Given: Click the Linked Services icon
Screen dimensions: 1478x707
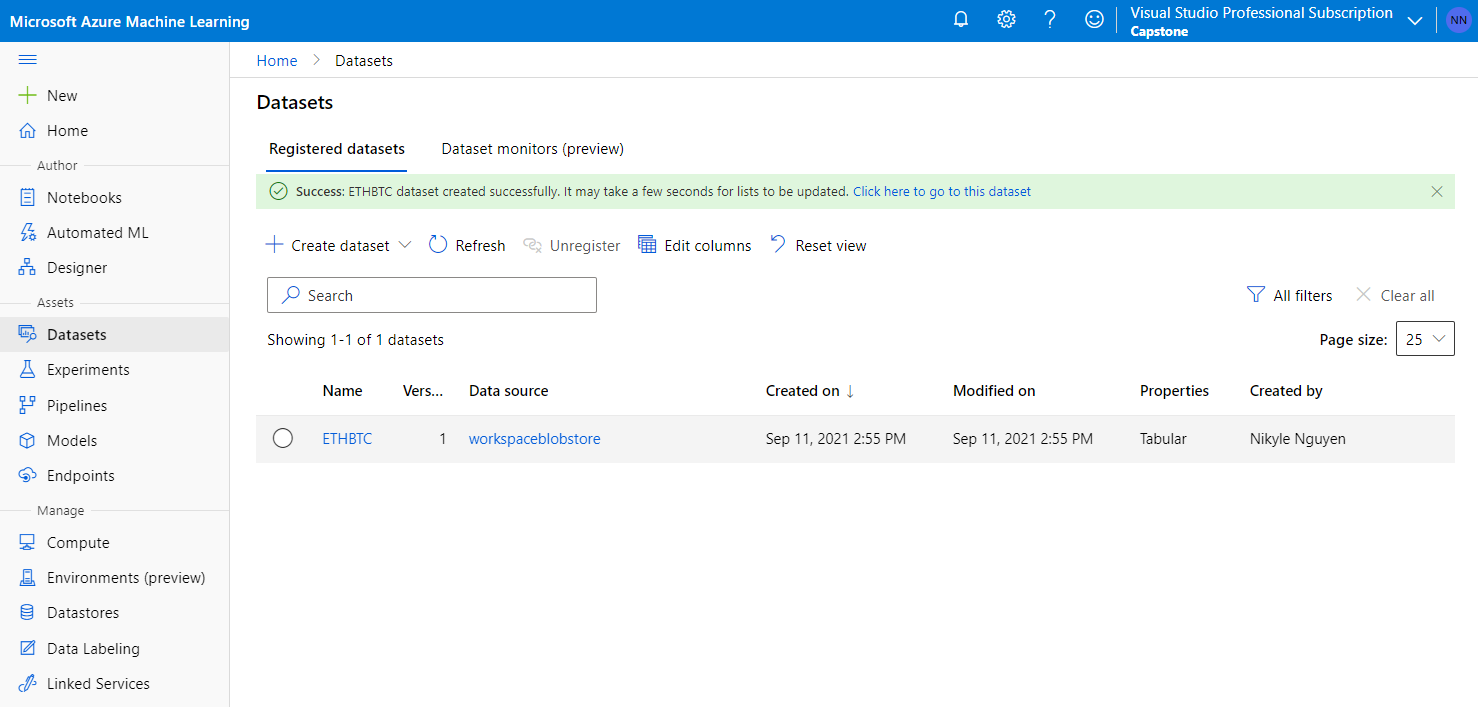Looking at the screenshot, I should pos(27,684).
